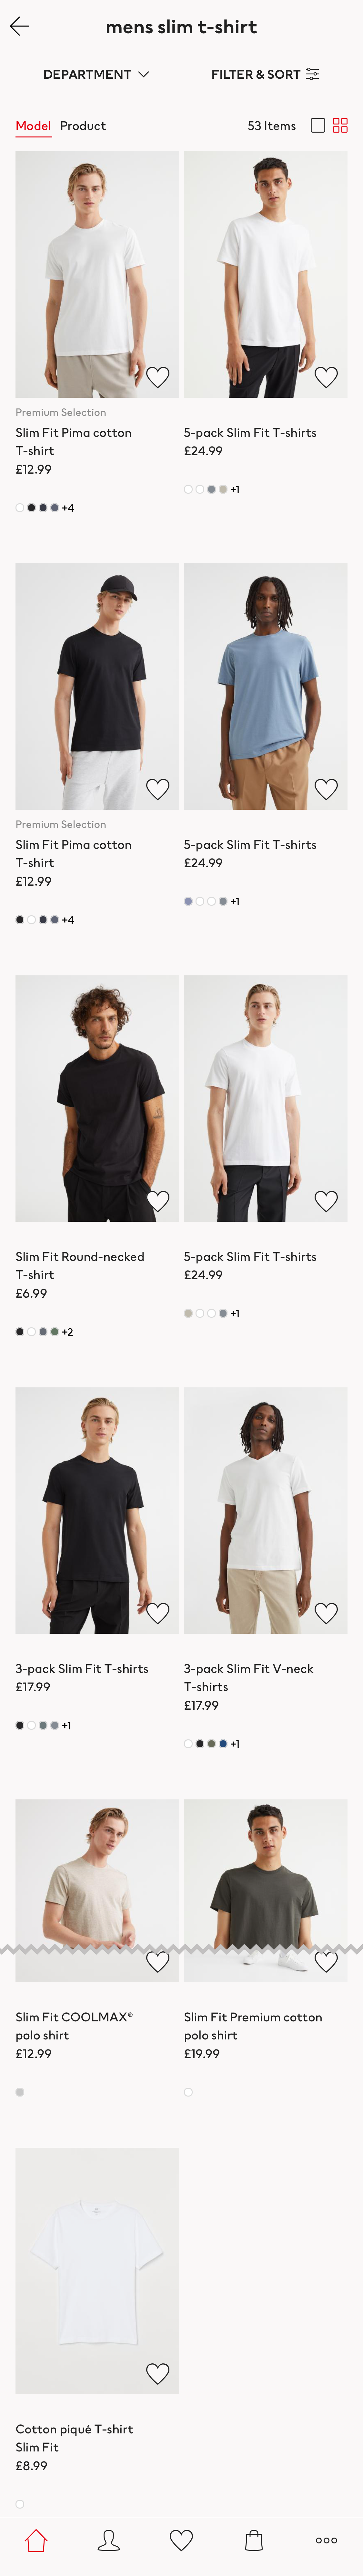Open the home tab icon
This screenshot has height=2576, width=363.
[x=36, y=2540]
